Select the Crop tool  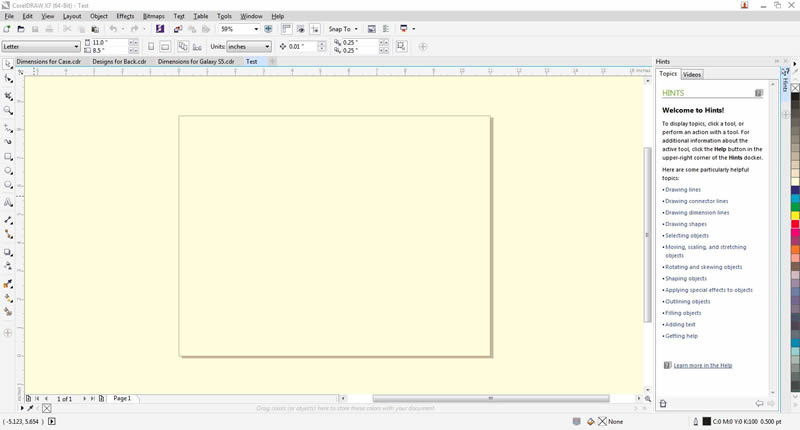(8, 95)
